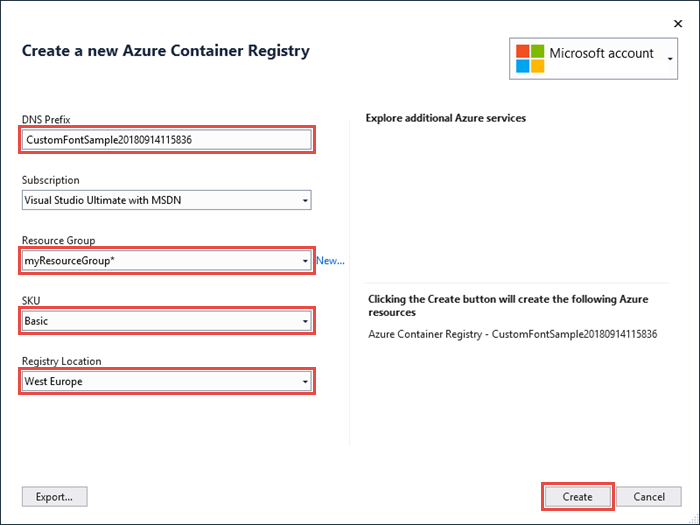
Task: Click the dialog title Create a new Azure Container Registry
Action: pos(166,51)
